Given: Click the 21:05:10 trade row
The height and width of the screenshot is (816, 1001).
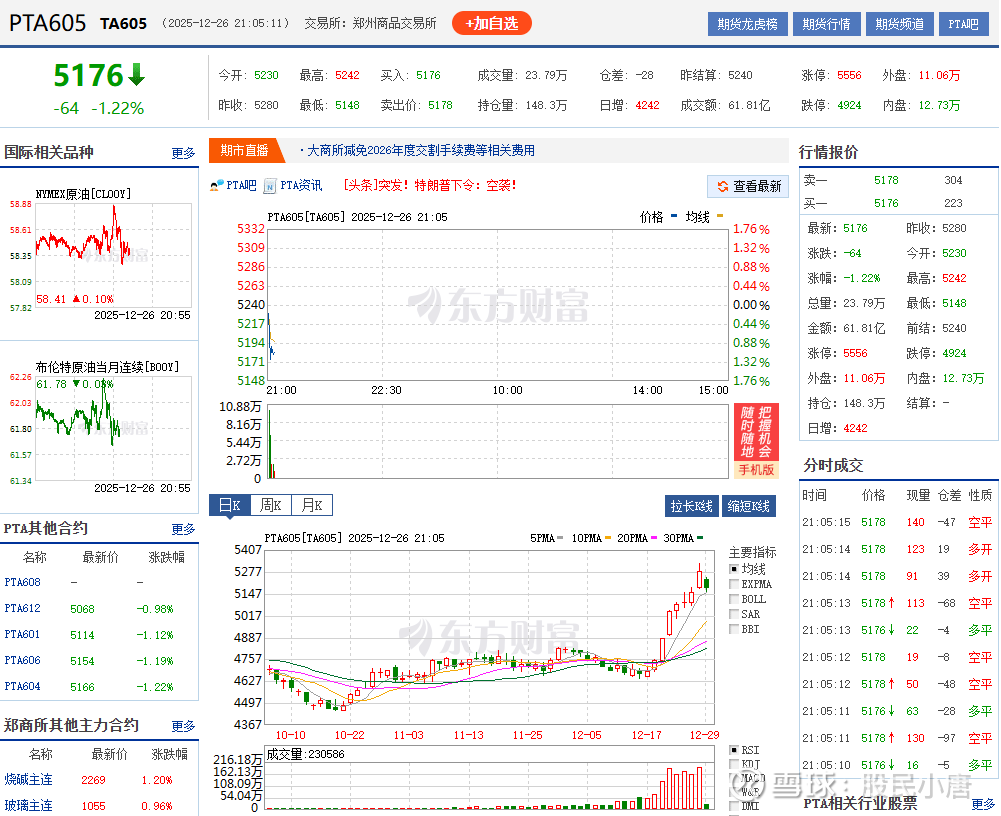Looking at the screenshot, I should point(898,765).
